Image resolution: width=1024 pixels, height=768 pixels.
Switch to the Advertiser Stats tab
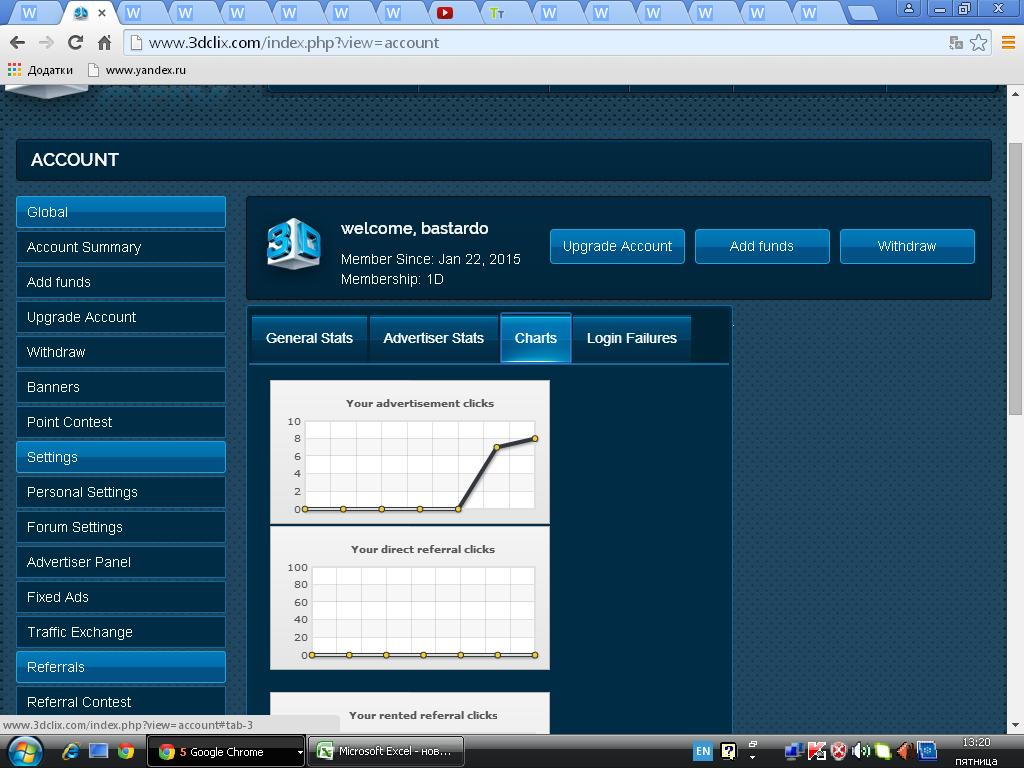click(434, 338)
